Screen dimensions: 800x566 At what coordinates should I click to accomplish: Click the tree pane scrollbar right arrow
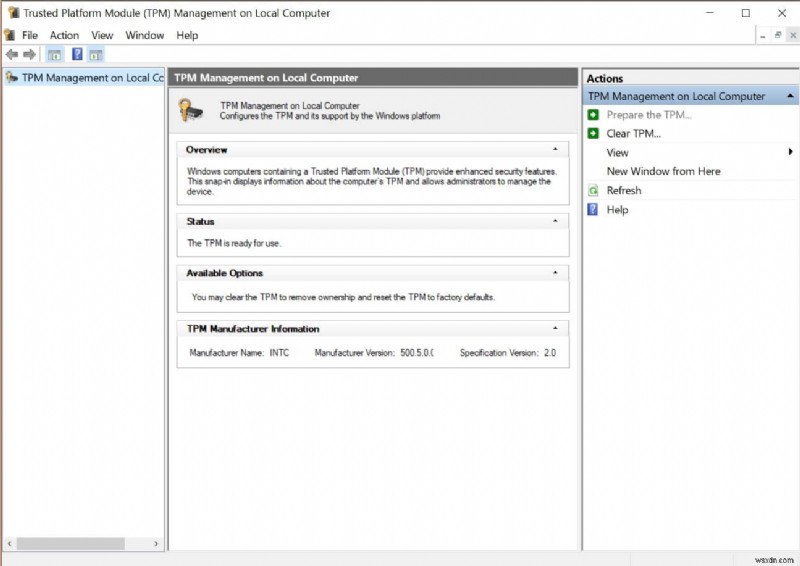(156, 544)
